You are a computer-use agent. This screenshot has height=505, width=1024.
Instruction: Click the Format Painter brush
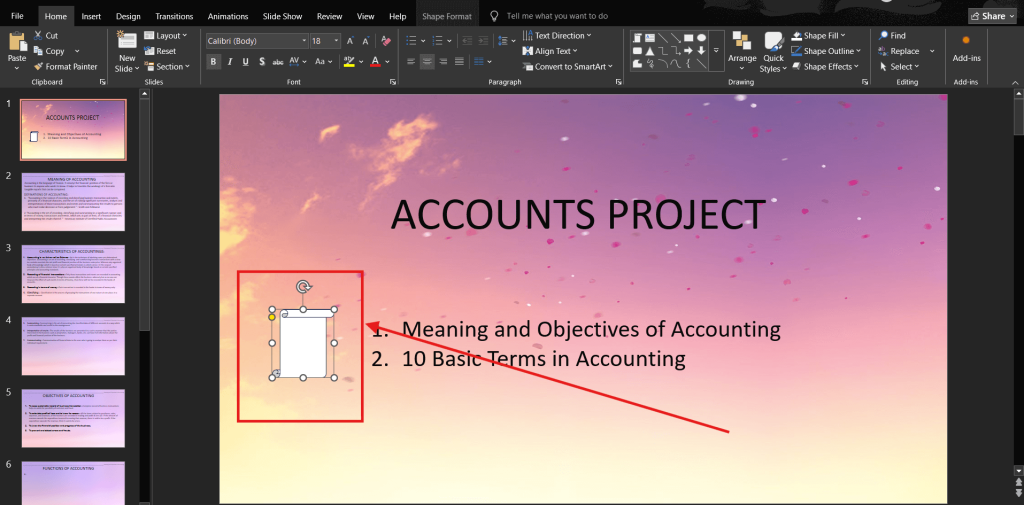(38, 67)
